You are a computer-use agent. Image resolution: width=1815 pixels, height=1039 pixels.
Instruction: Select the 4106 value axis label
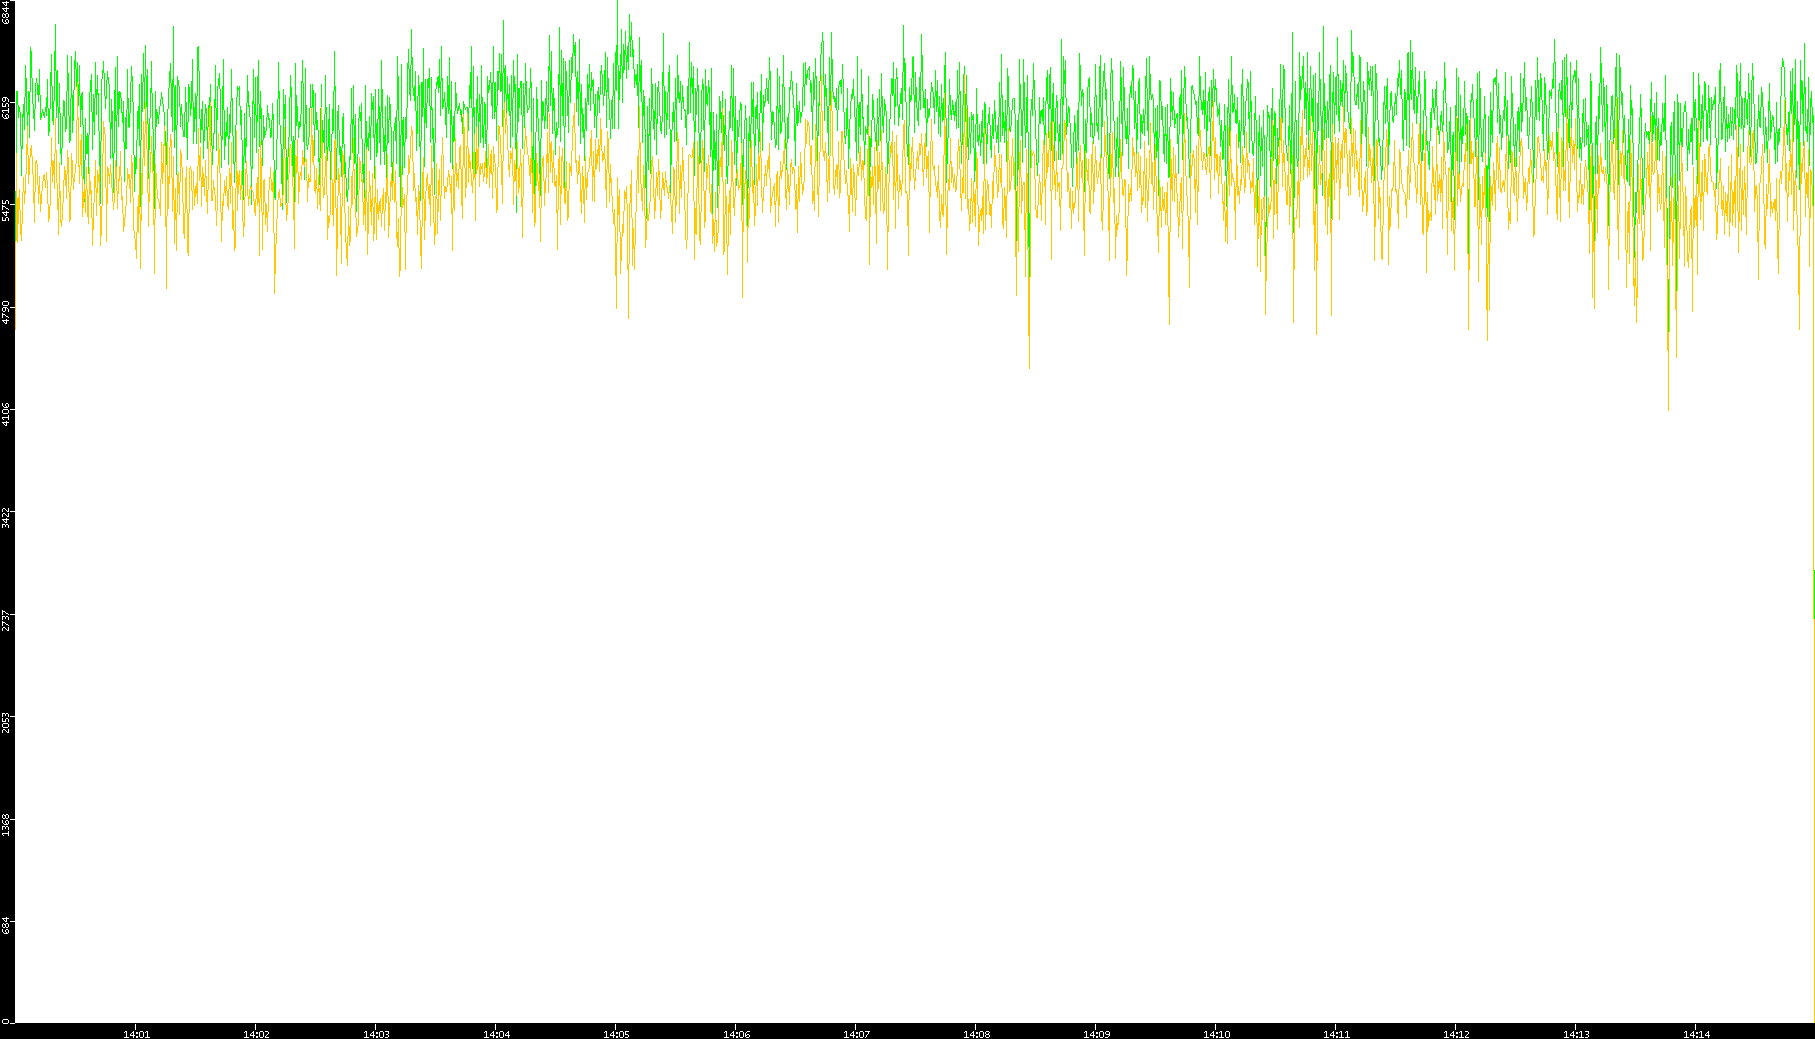[x=6, y=414]
